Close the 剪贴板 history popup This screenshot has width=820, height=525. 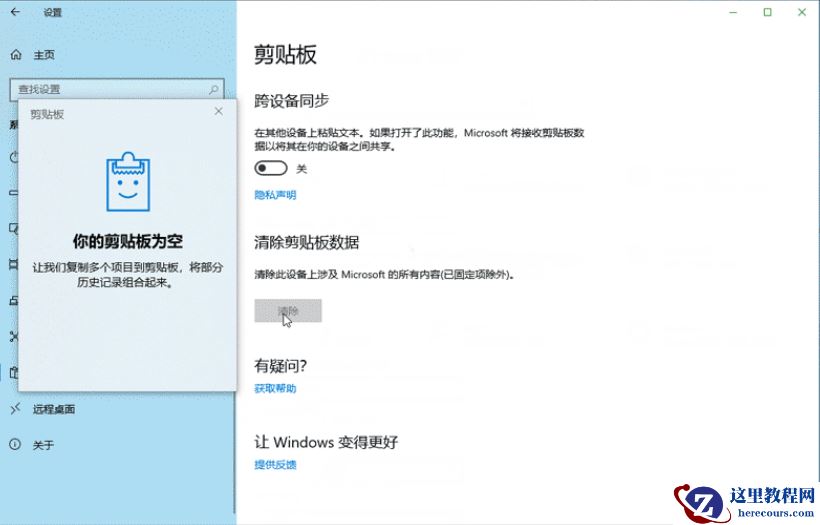pyautogui.click(x=219, y=111)
